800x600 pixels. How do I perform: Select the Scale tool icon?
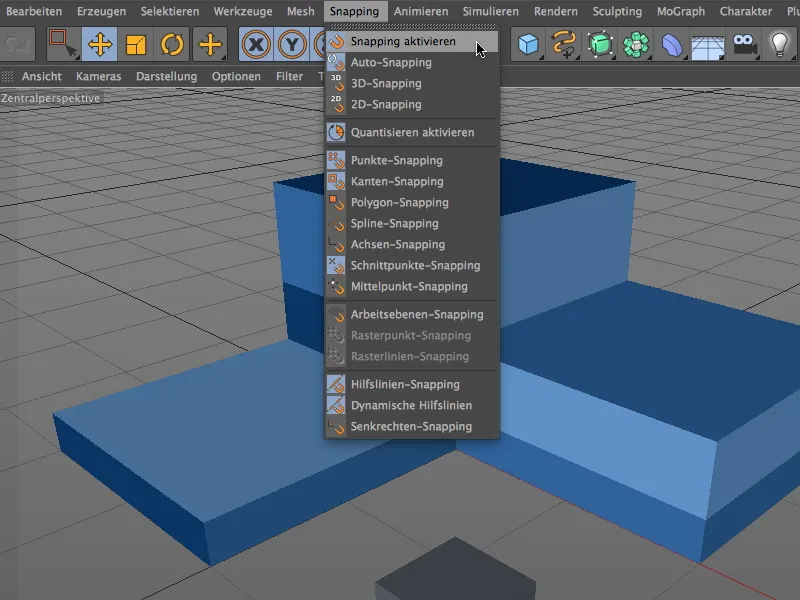[136, 45]
